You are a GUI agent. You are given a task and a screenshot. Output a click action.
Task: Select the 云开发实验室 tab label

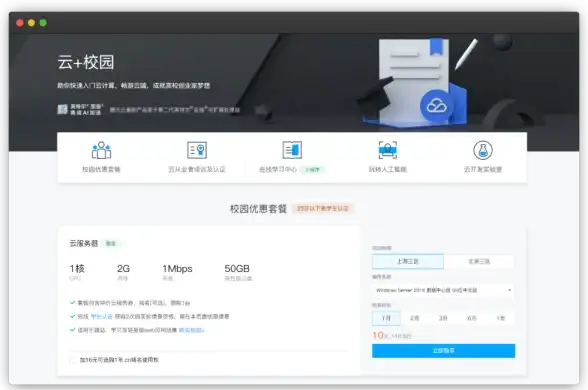[483, 170]
